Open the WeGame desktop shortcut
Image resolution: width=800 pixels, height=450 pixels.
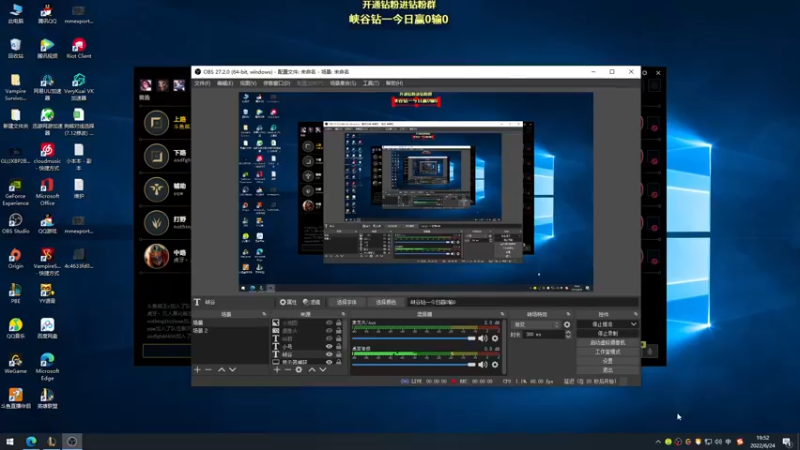coord(15,363)
